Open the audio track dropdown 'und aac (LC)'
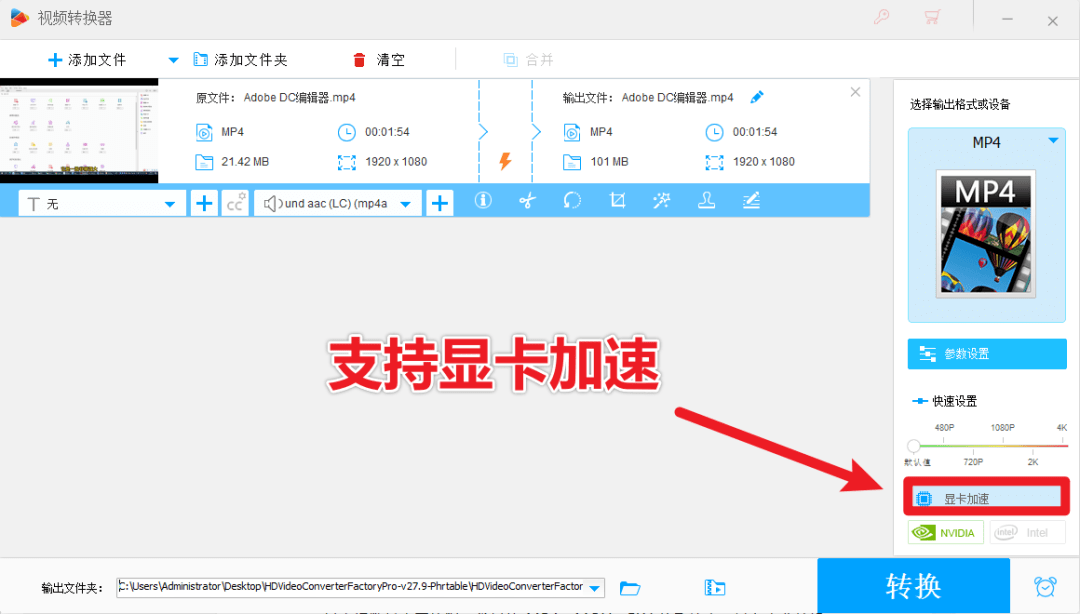The width and height of the screenshot is (1080, 614). 337,202
